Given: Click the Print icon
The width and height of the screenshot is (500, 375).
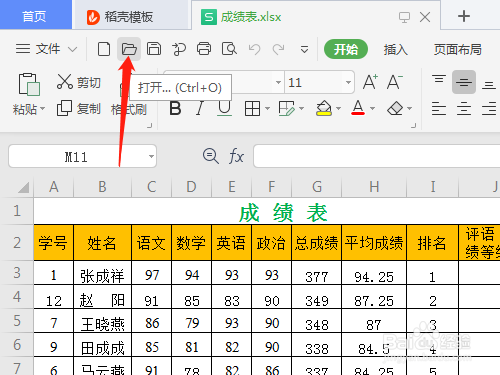Looking at the screenshot, I should point(204,49).
